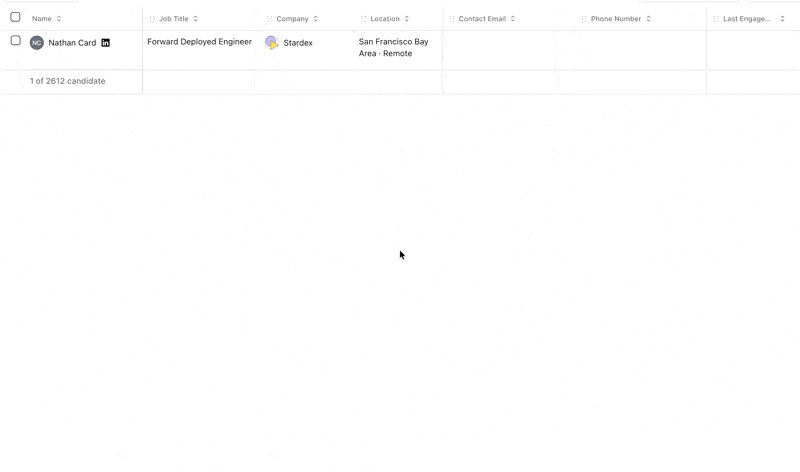Tick the select-all checkbox in header
This screenshot has width=800, height=472.
15,17
